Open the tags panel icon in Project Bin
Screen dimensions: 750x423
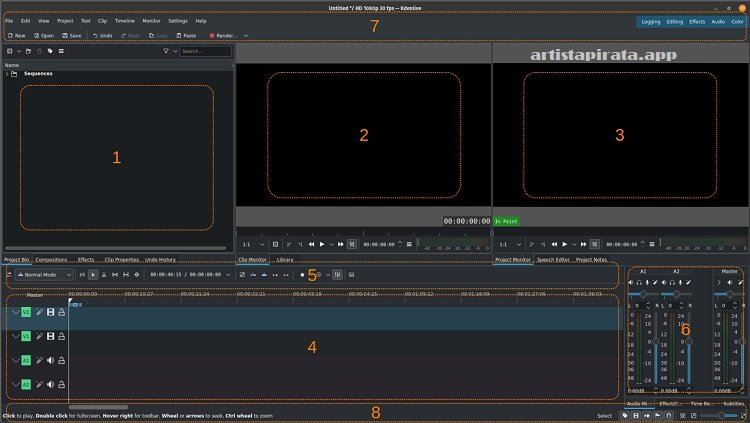point(50,51)
